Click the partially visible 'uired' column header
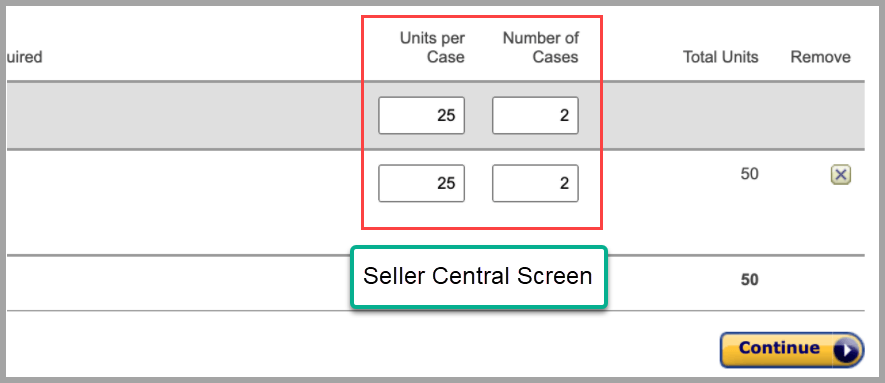885x383 pixels. coord(24,57)
